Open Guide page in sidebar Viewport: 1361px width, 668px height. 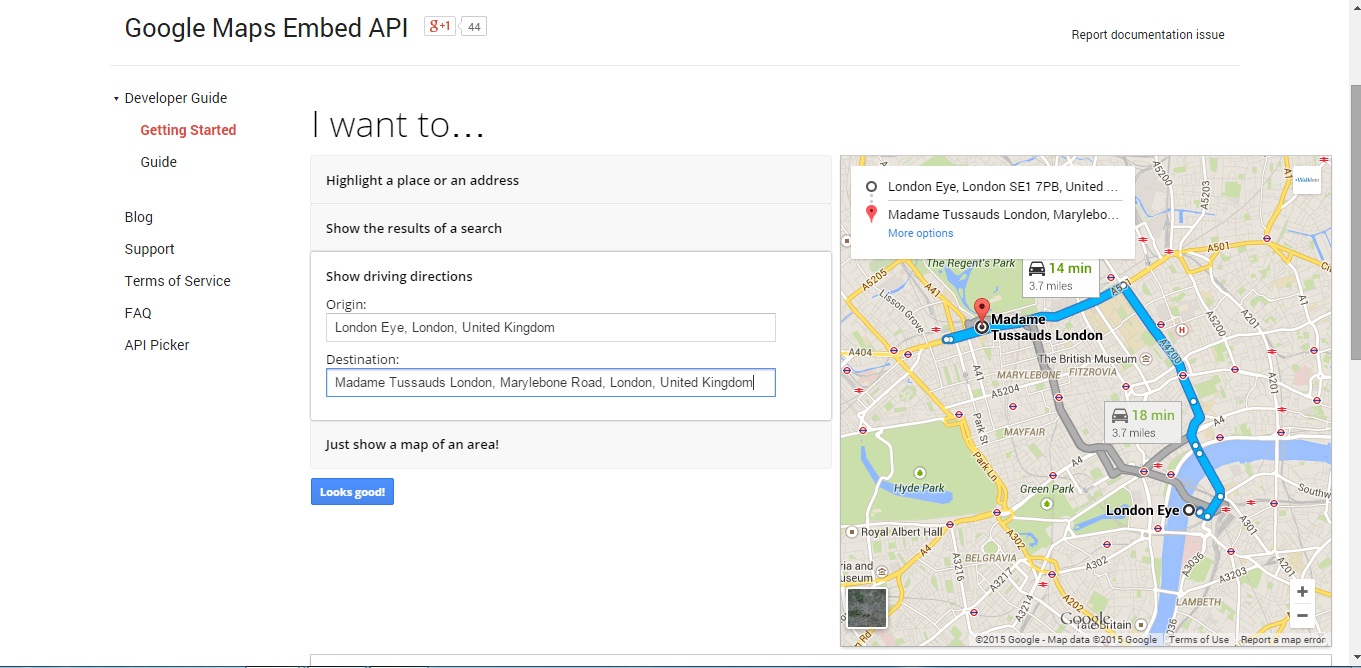[x=158, y=162]
